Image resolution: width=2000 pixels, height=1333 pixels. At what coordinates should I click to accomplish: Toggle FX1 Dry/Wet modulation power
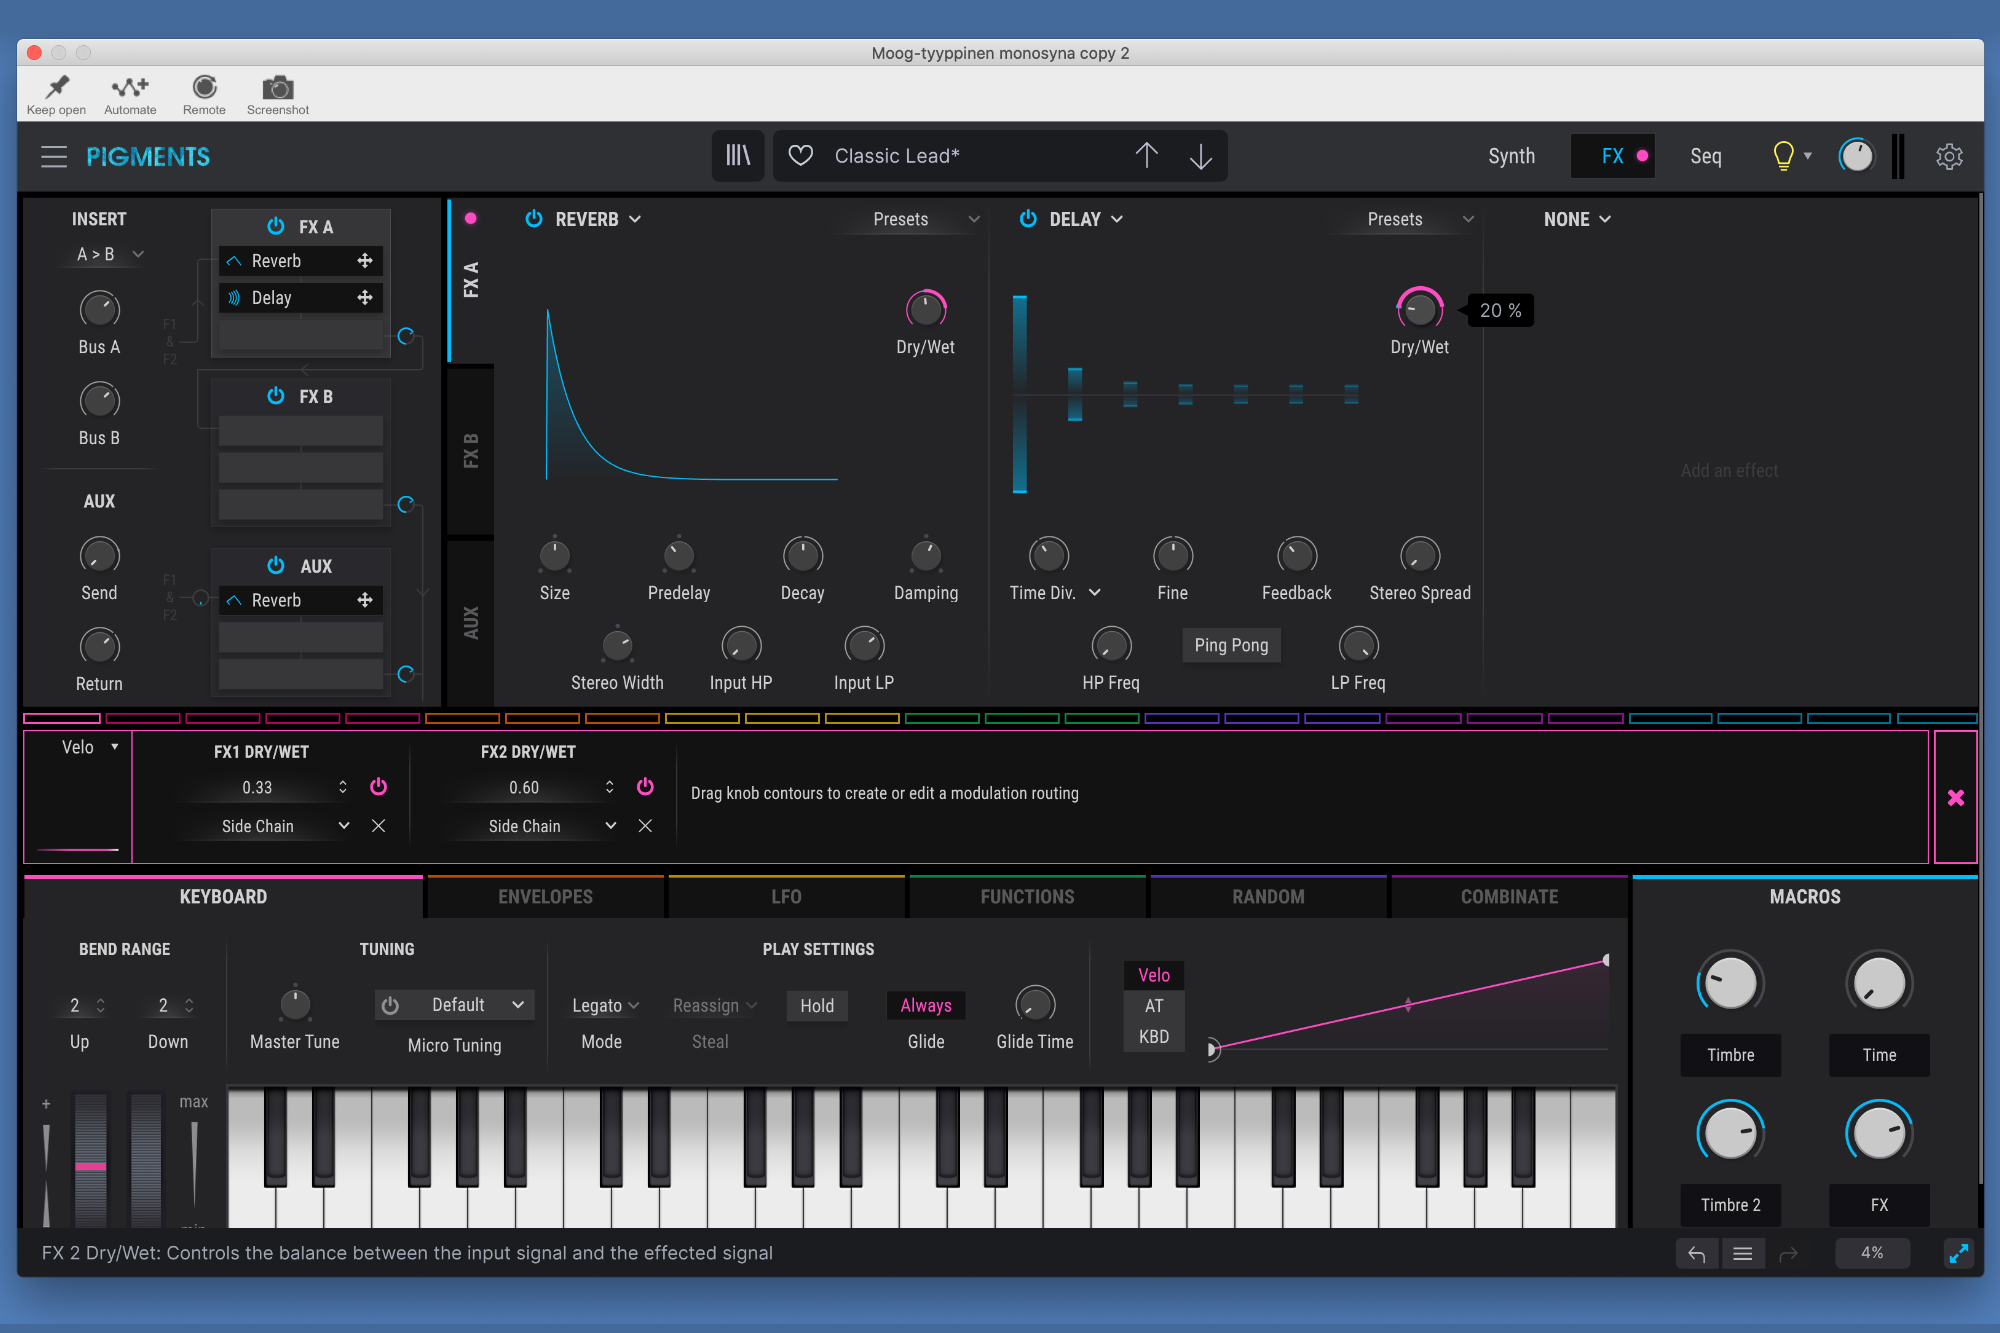[378, 787]
